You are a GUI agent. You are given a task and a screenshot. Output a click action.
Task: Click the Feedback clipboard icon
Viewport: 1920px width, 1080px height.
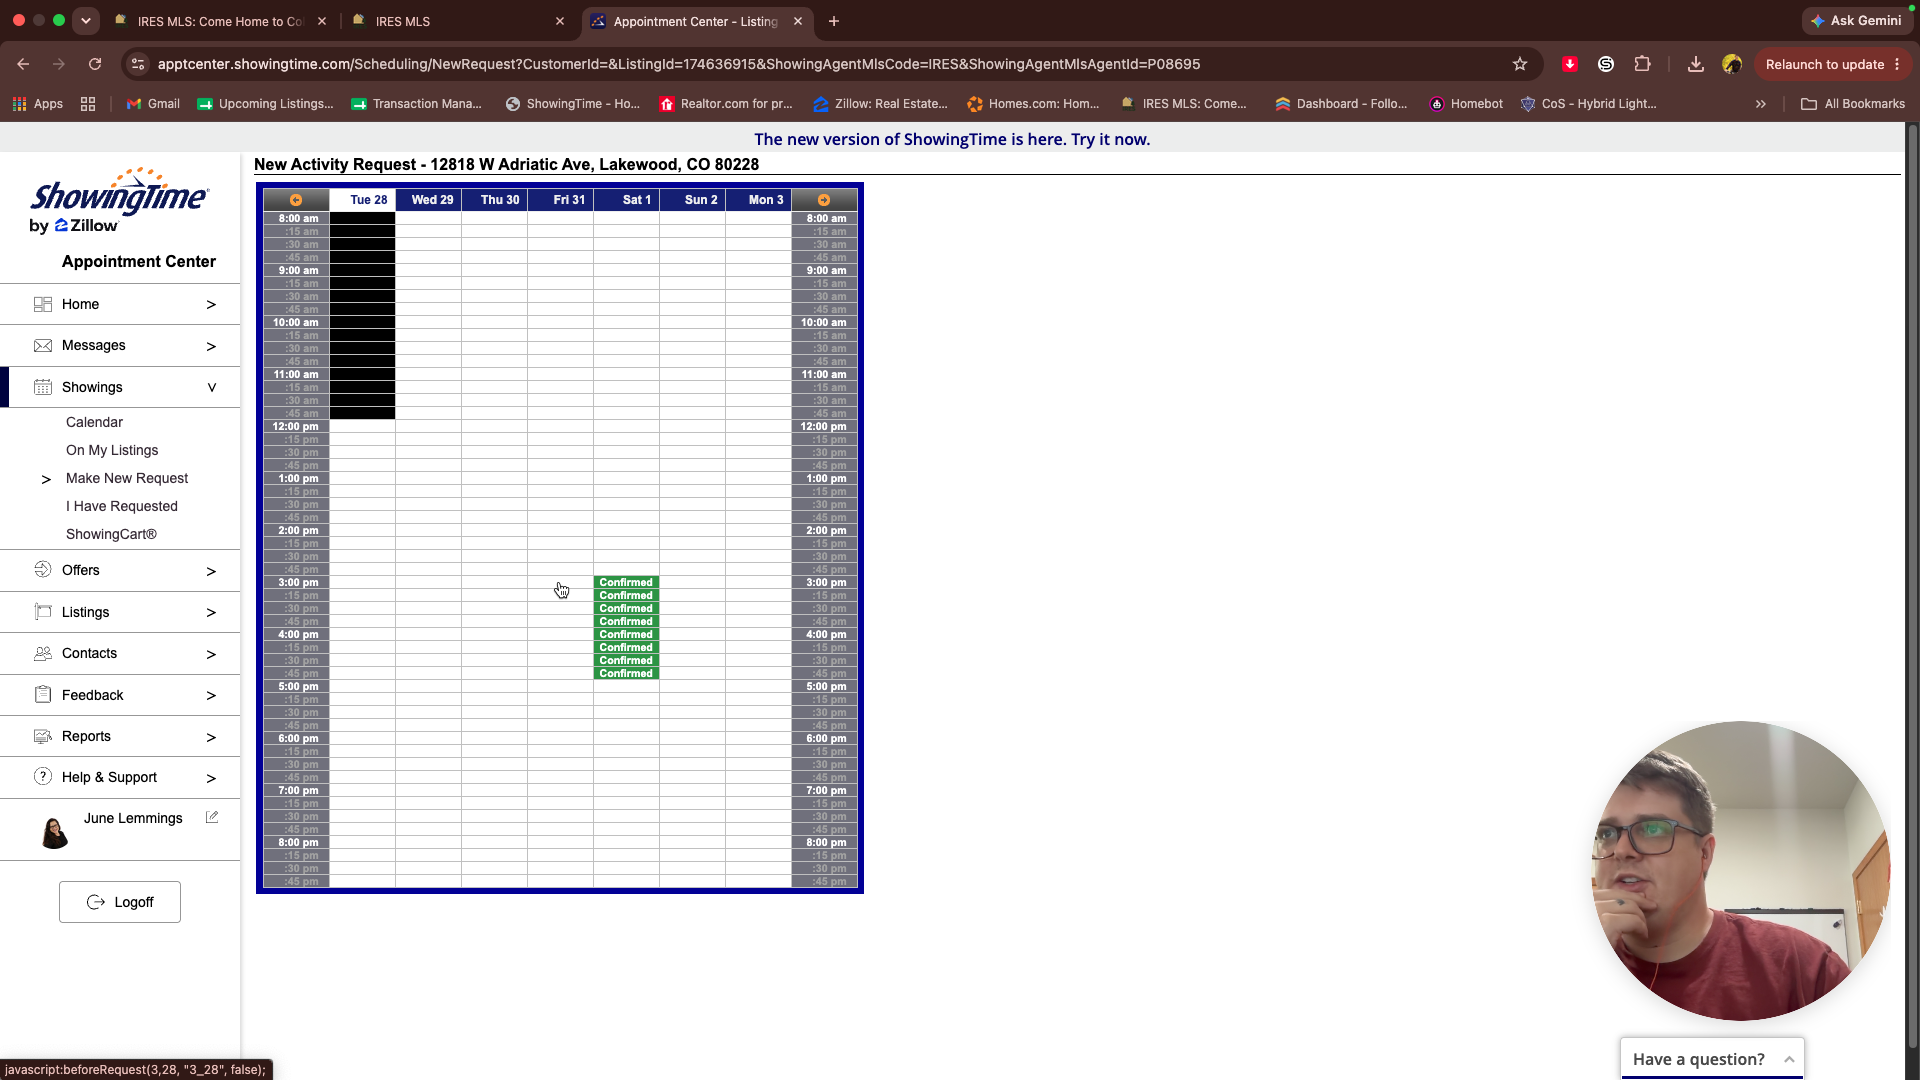(x=43, y=695)
